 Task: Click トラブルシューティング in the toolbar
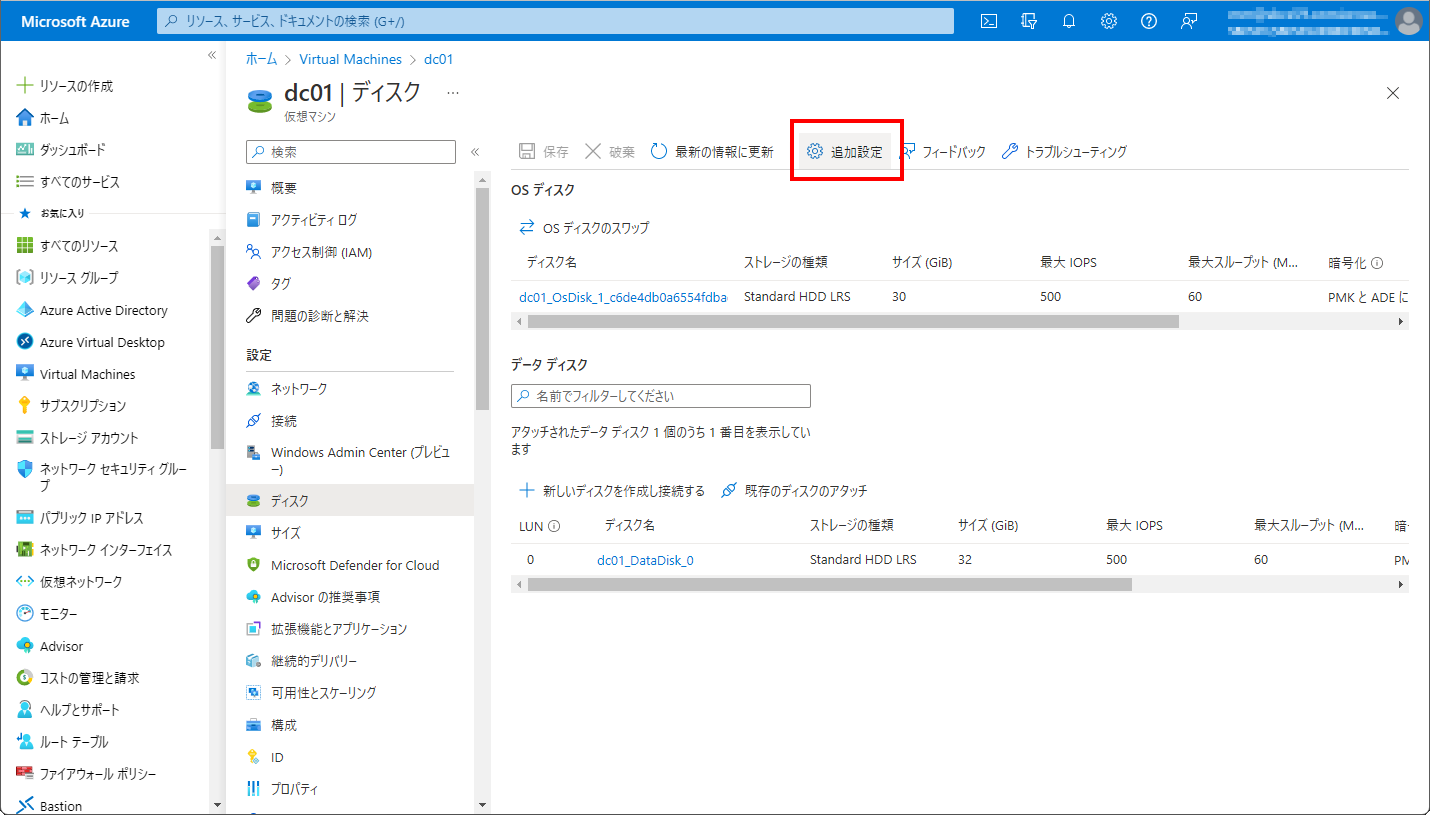(1065, 152)
